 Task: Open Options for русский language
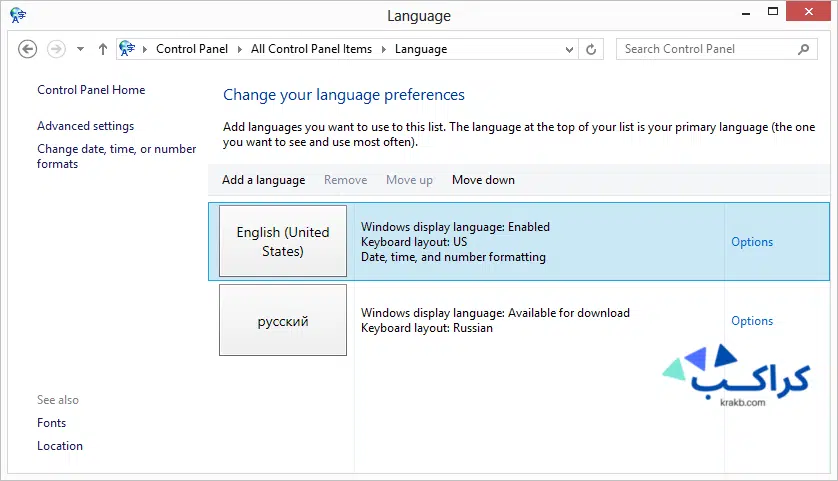752,321
